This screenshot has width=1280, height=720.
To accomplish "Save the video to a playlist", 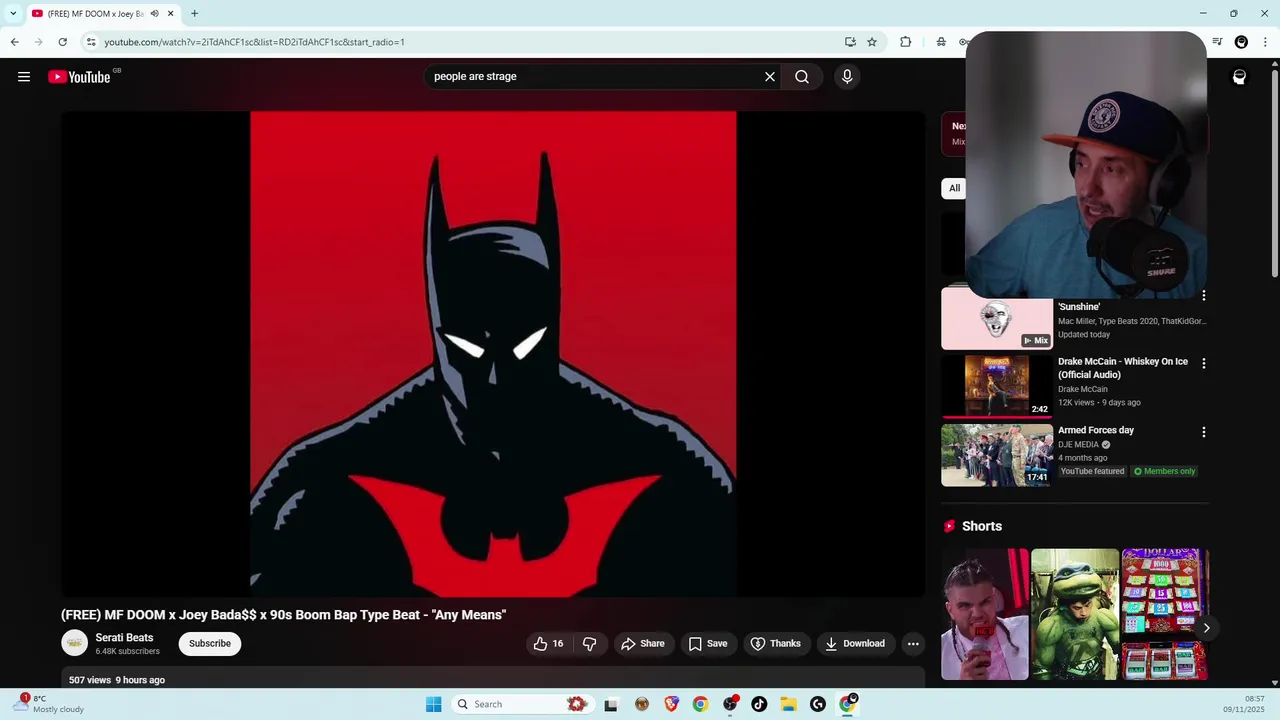I will coord(708,644).
